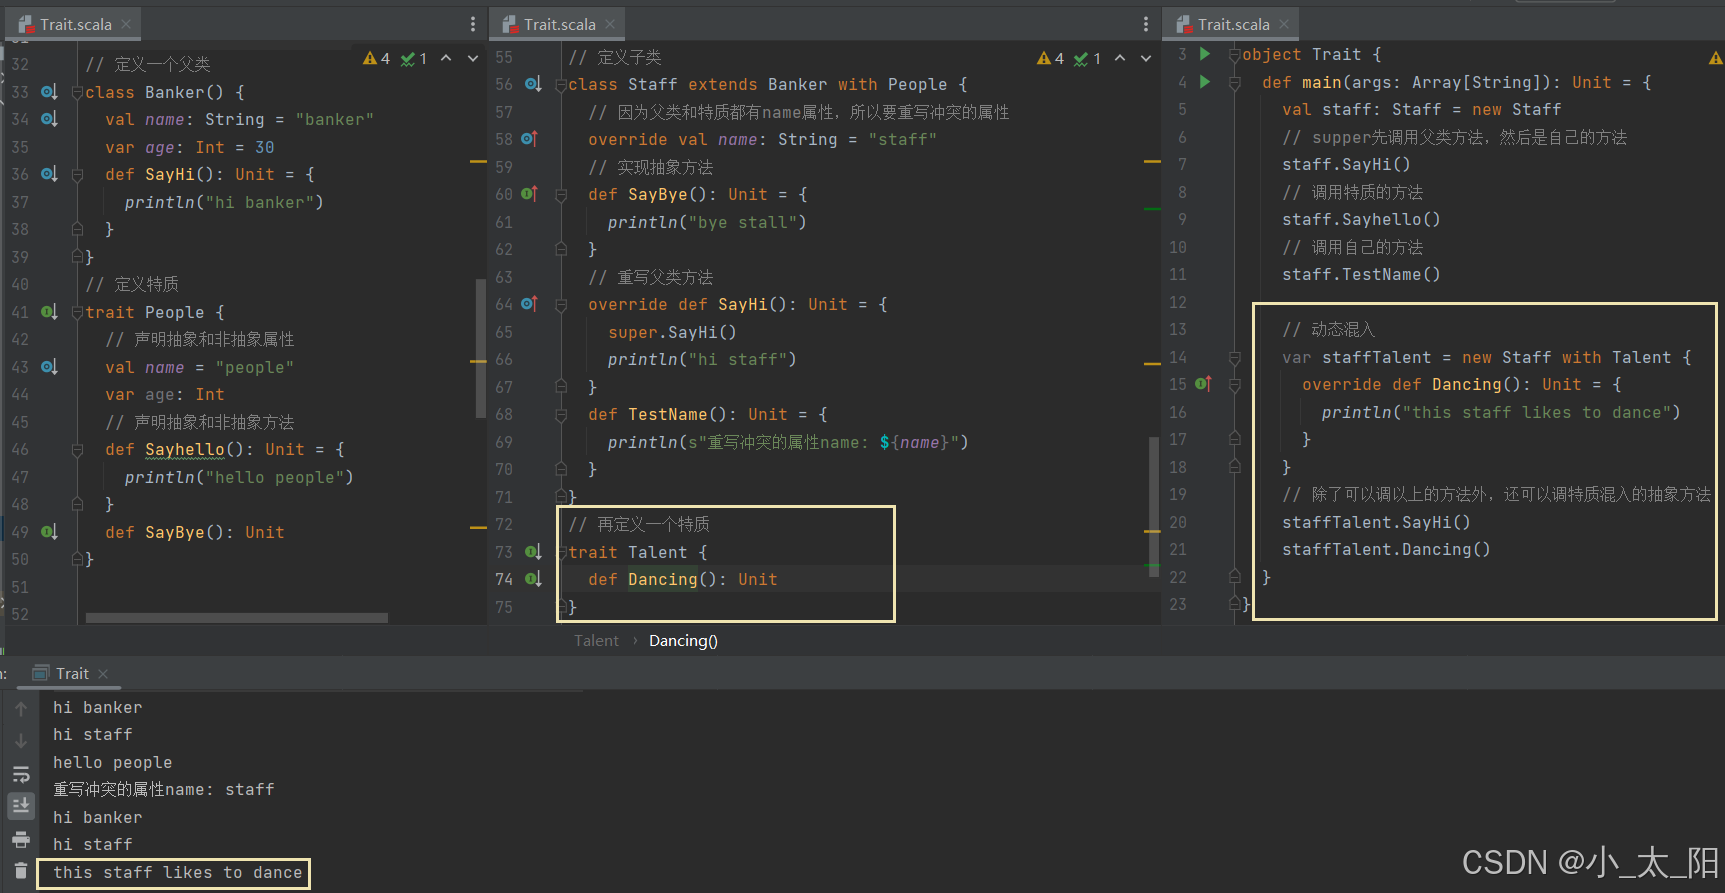Click implemented gutter icon at line 49
Viewport: 1725px width, 893px height.
point(49,532)
